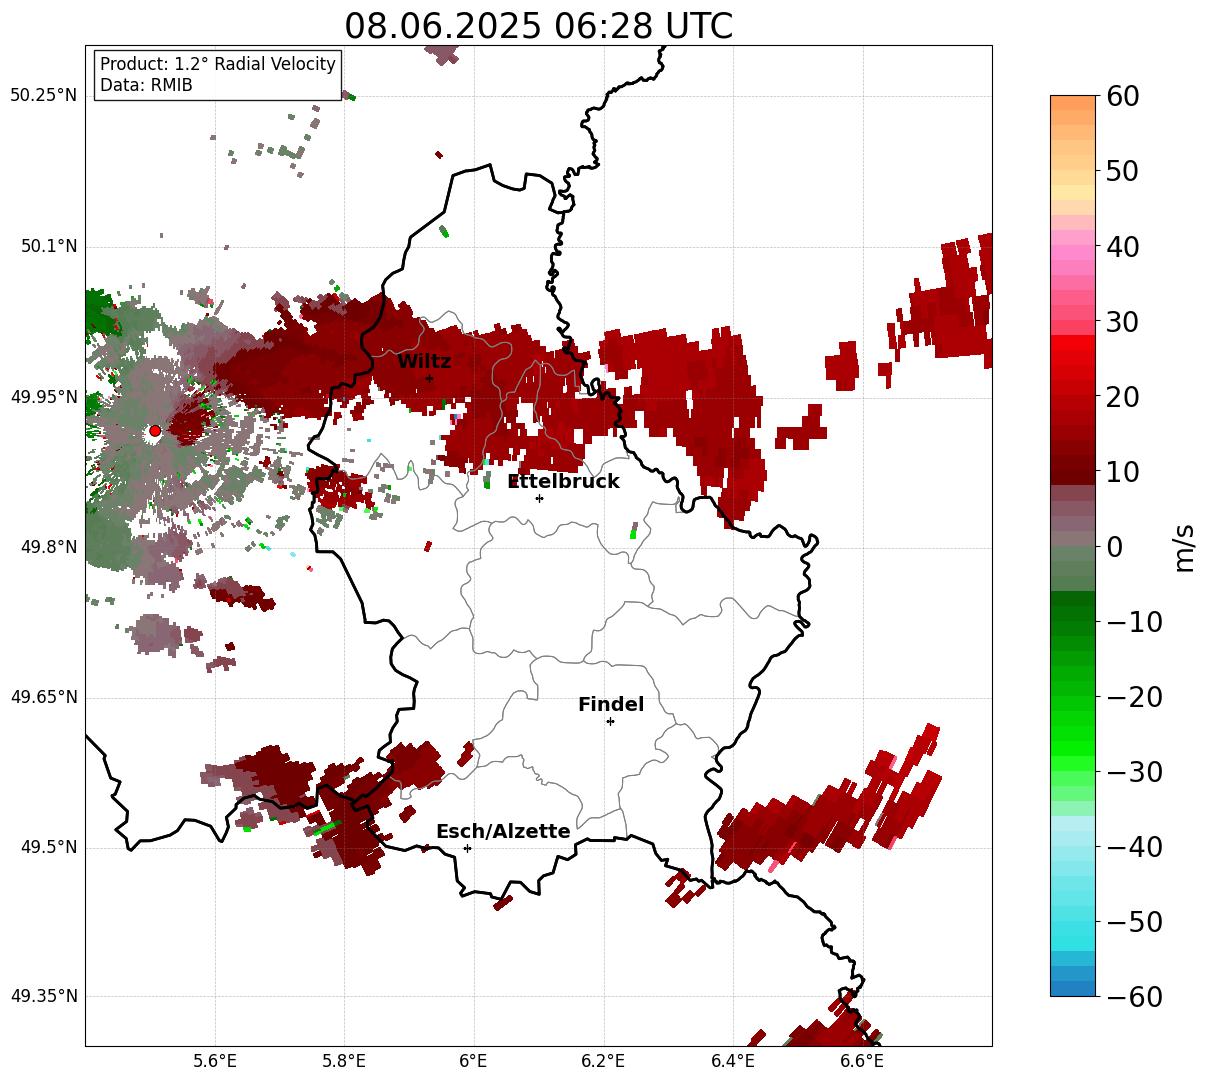Click the colorbar value 40

[x=1121, y=246]
